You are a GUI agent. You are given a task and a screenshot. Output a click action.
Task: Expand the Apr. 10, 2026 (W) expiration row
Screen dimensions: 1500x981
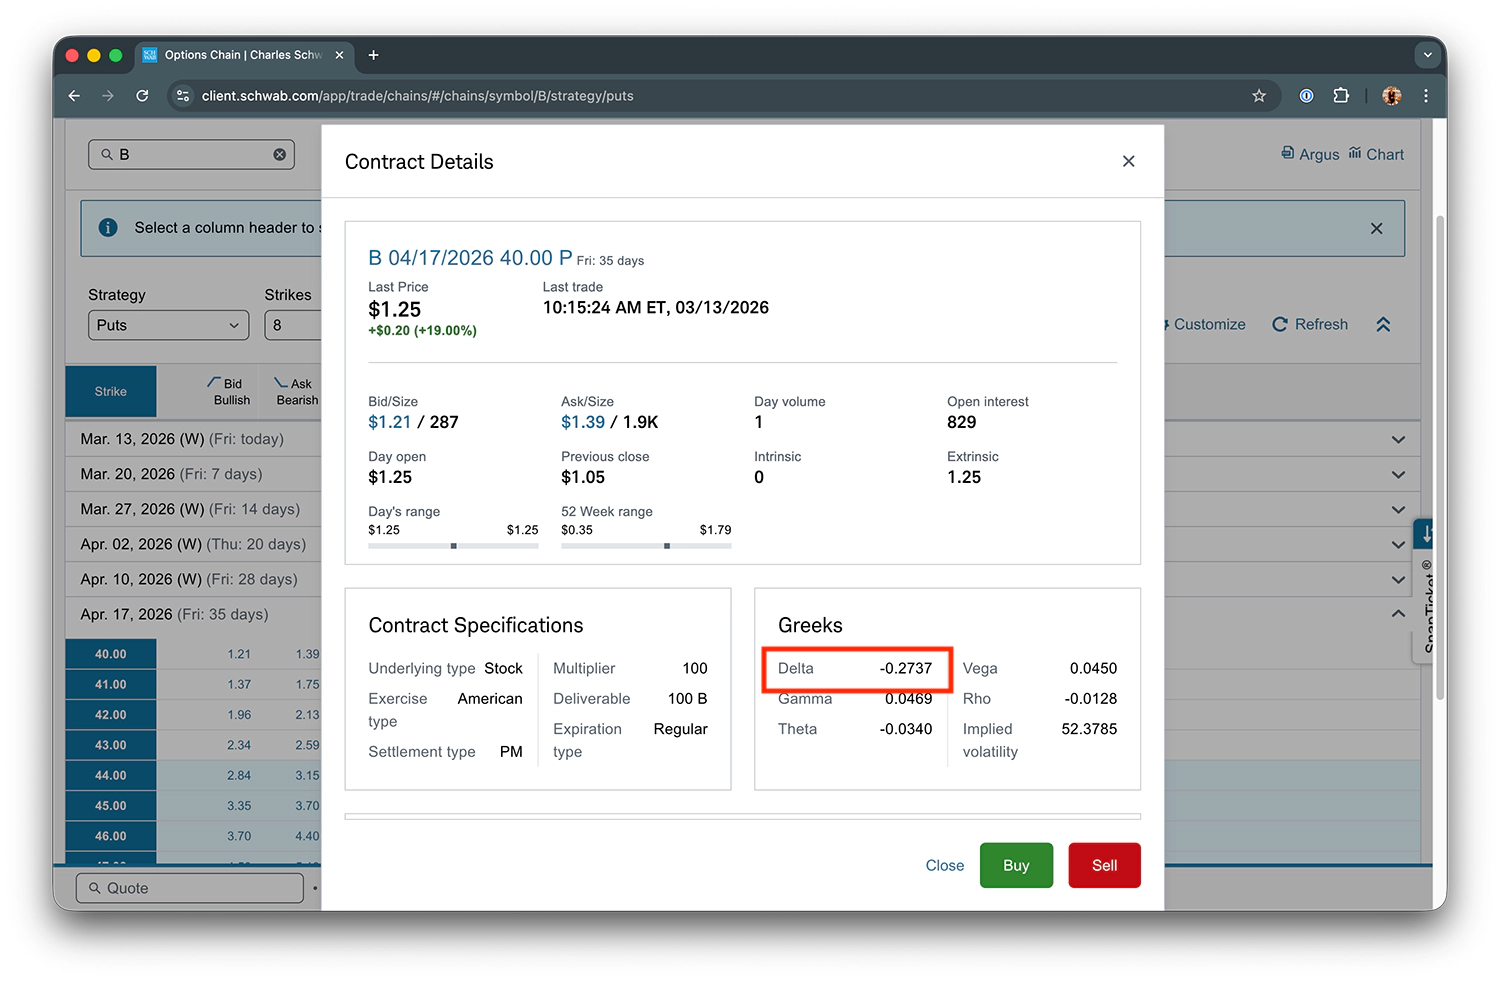[1398, 579]
